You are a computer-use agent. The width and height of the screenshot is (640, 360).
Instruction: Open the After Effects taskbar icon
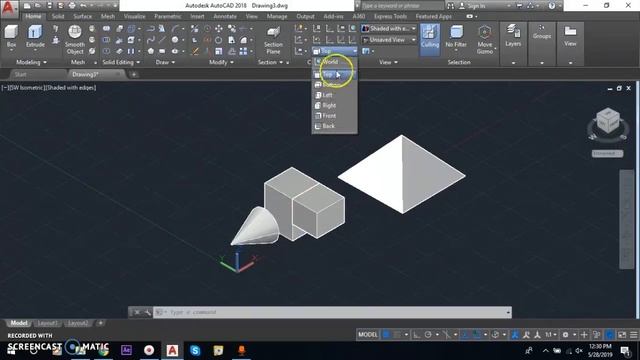pos(127,350)
